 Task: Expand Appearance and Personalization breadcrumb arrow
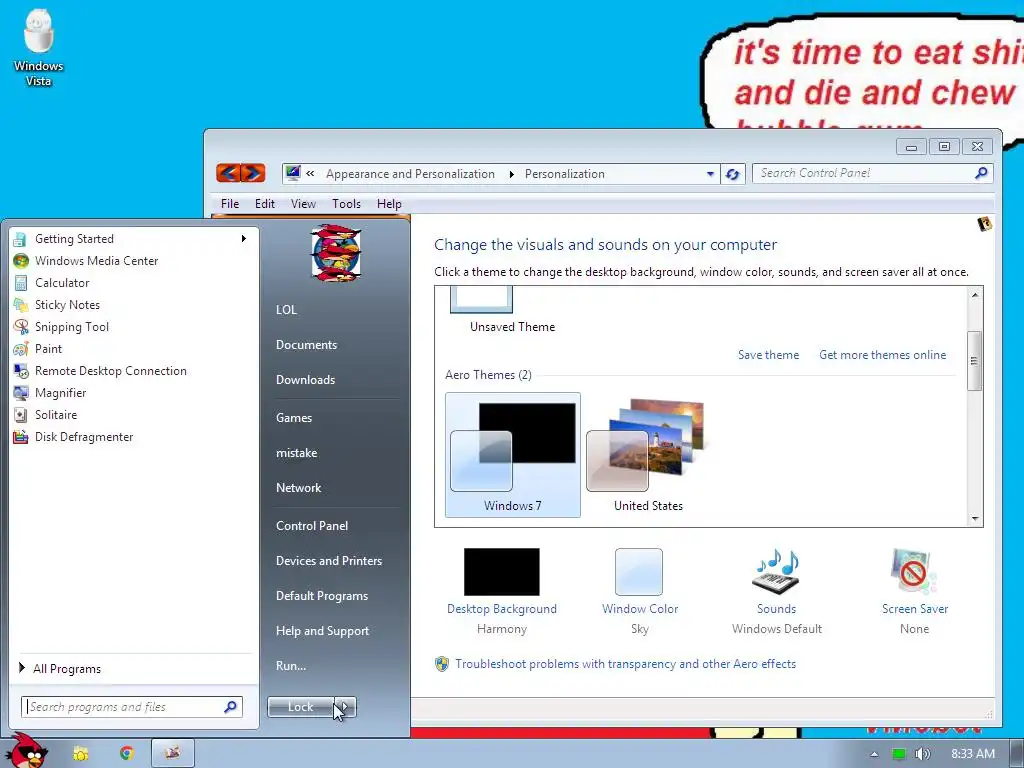pyautogui.click(x=511, y=174)
